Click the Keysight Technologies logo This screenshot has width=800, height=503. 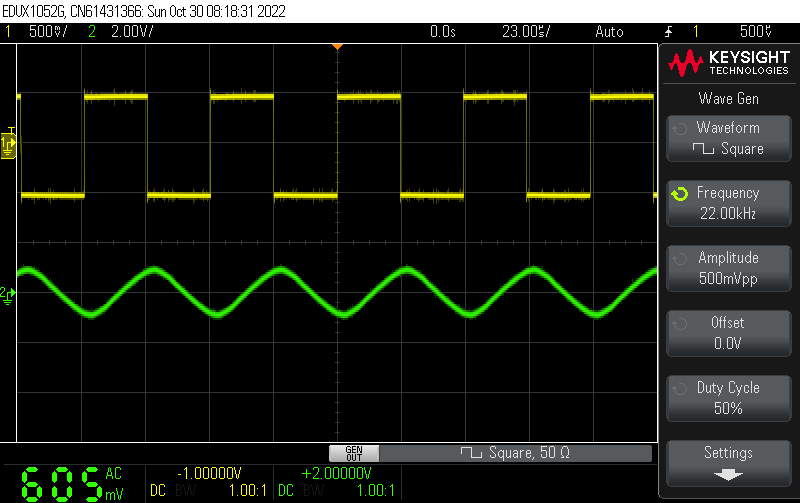(728, 65)
